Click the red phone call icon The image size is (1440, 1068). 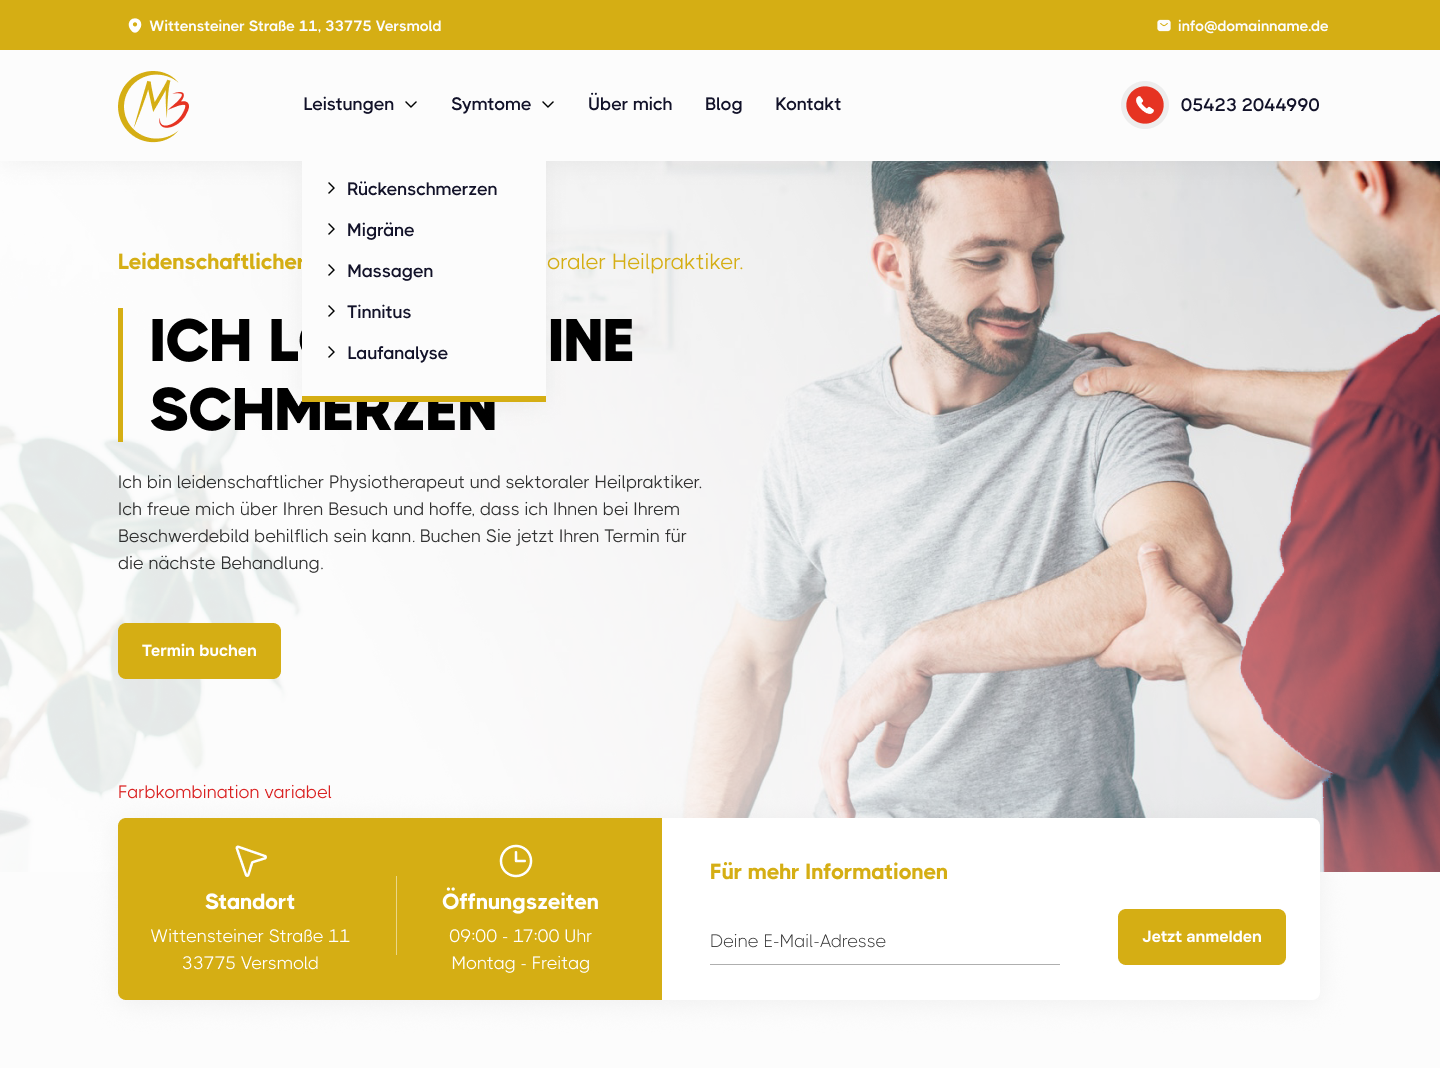1145,105
